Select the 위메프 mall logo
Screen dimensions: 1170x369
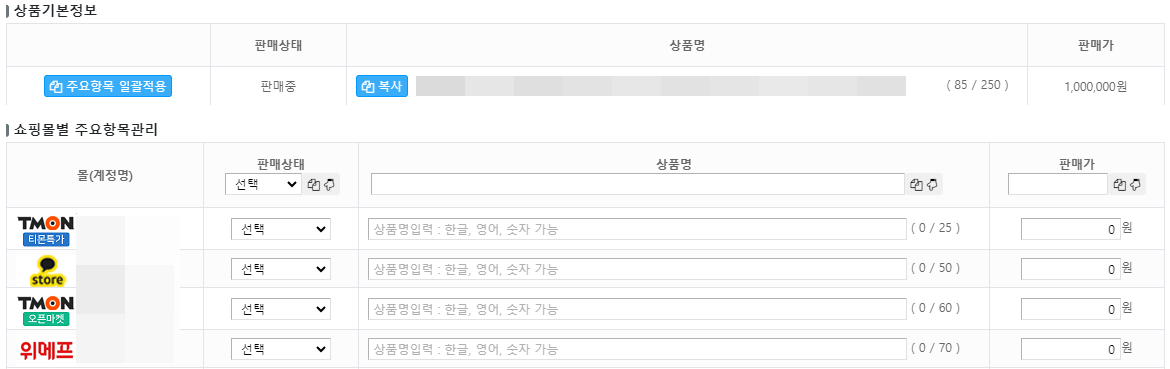point(46,350)
